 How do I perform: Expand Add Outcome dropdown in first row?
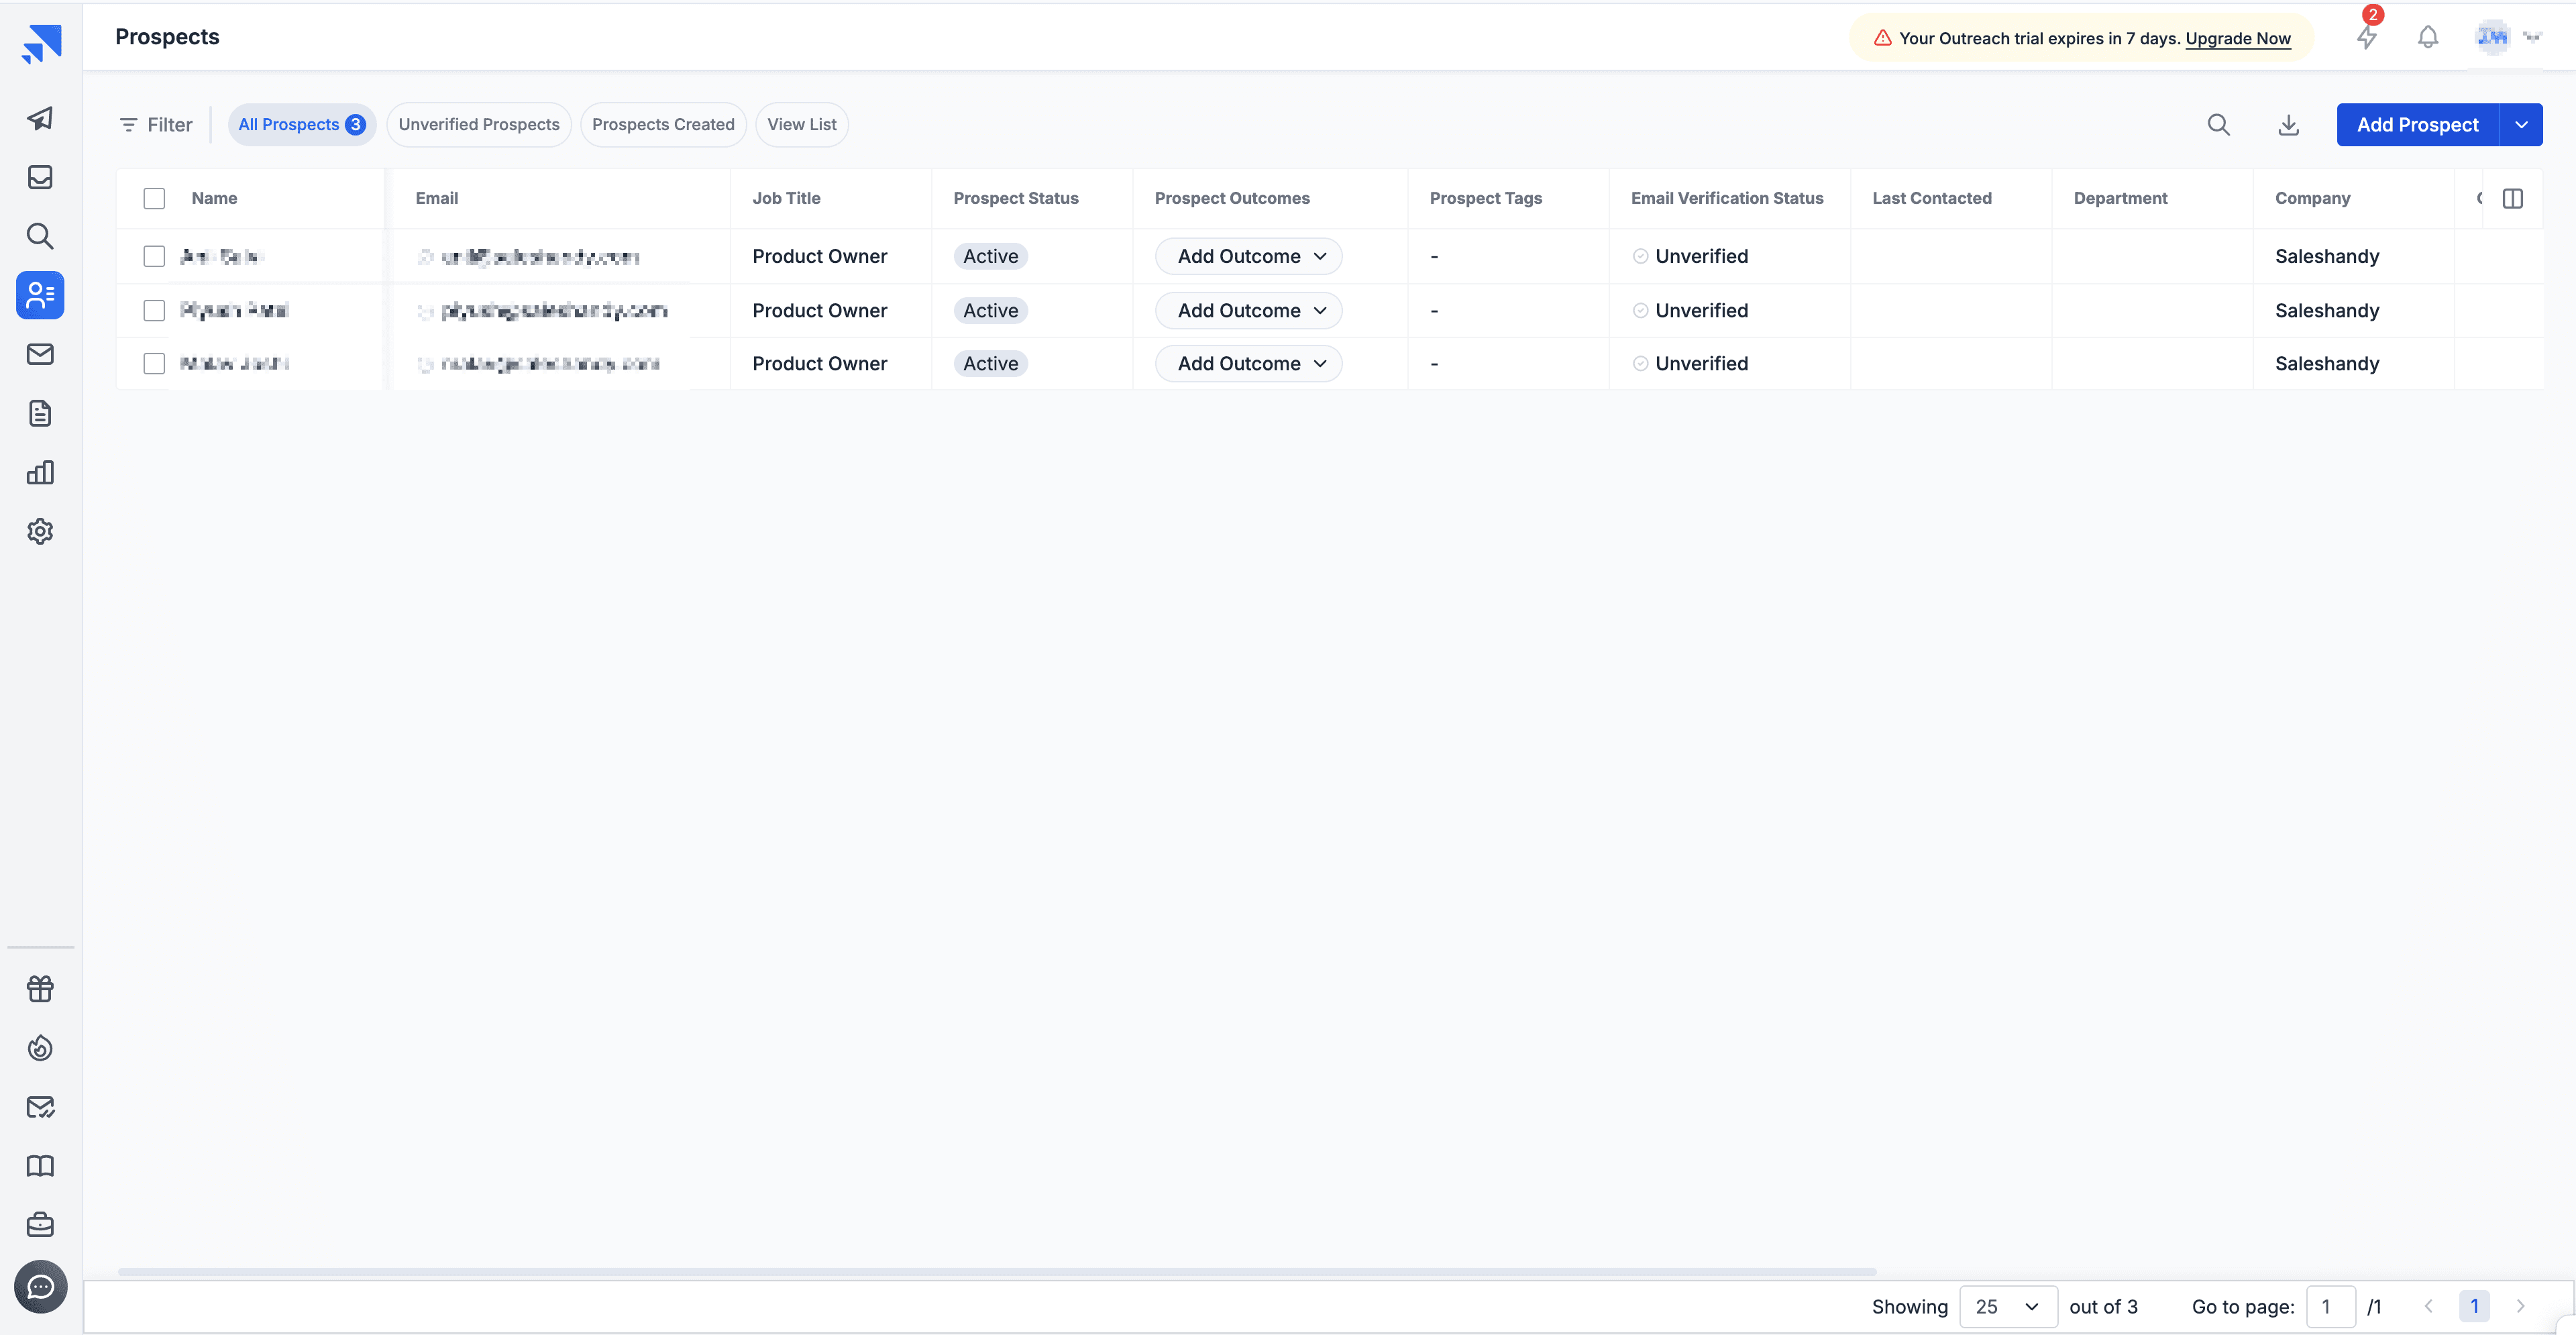pos(1248,256)
